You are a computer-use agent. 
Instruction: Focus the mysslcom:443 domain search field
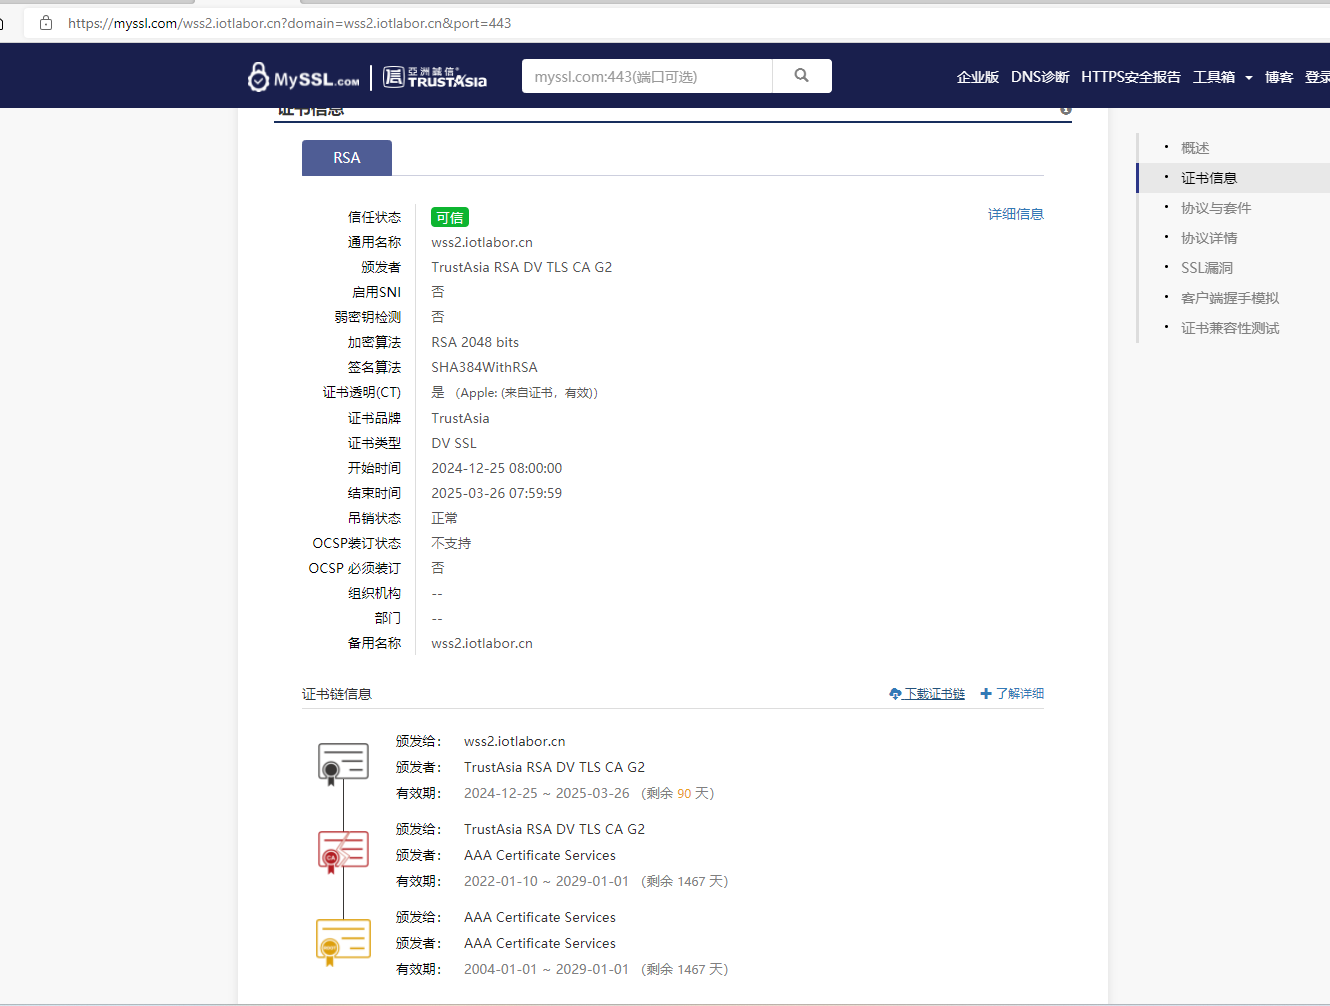pyautogui.click(x=647, y=76)
